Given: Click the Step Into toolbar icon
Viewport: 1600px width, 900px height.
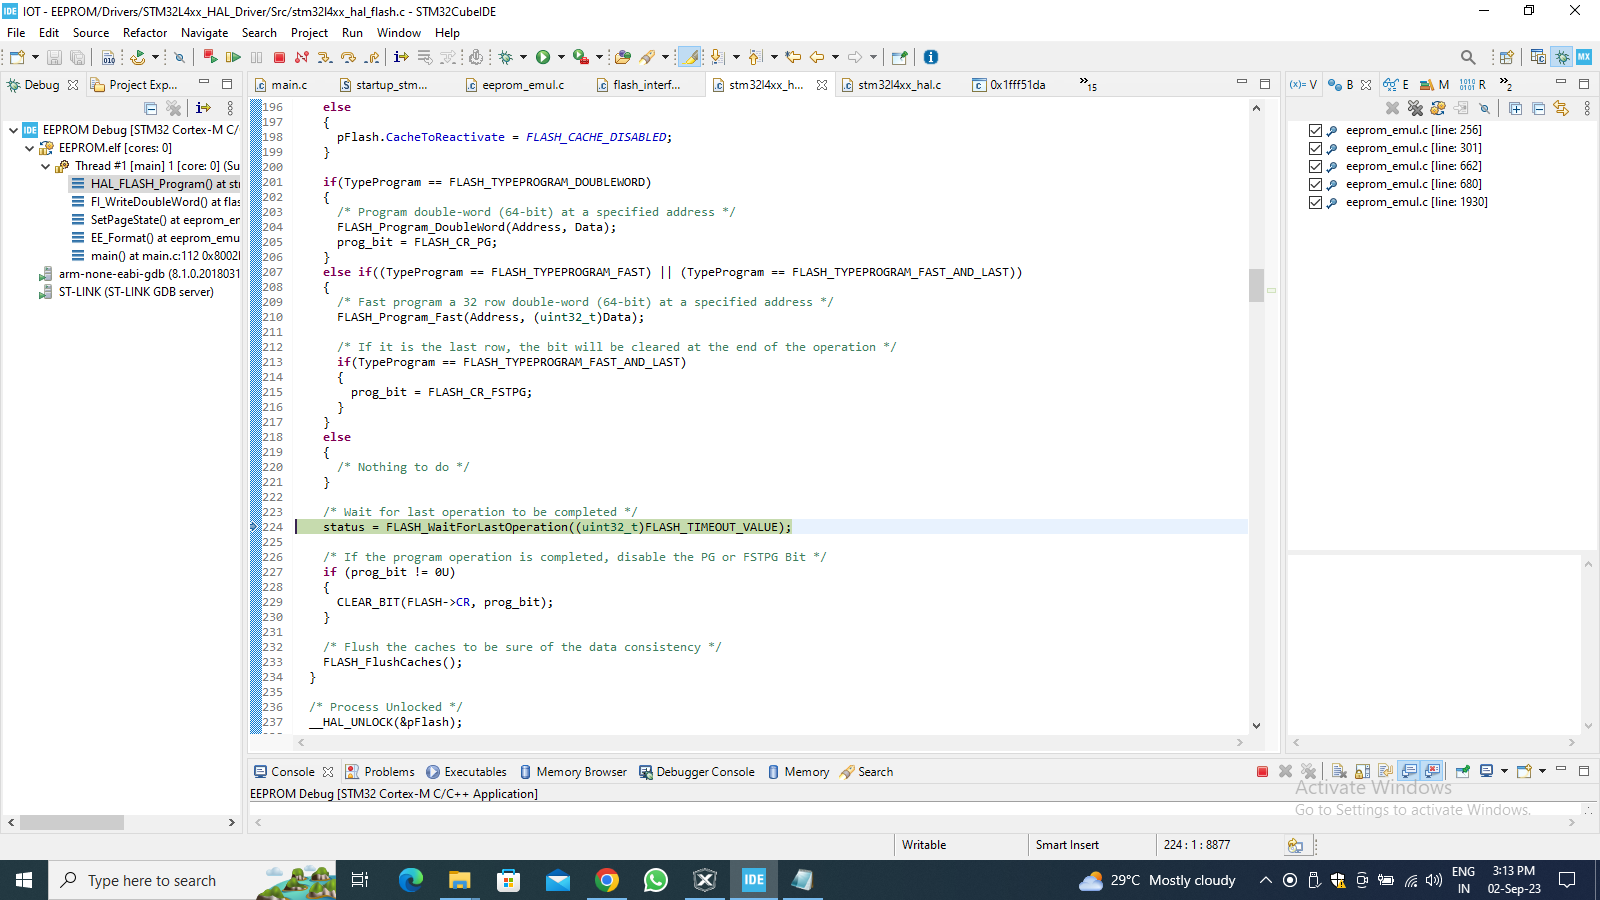Looking at the screenshot, I should (x=324, y=57).
